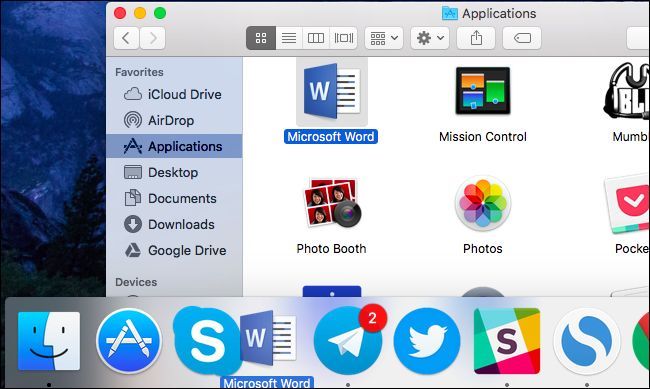
Task: Launch App Store from the Dock
Action: coord(129,341)
